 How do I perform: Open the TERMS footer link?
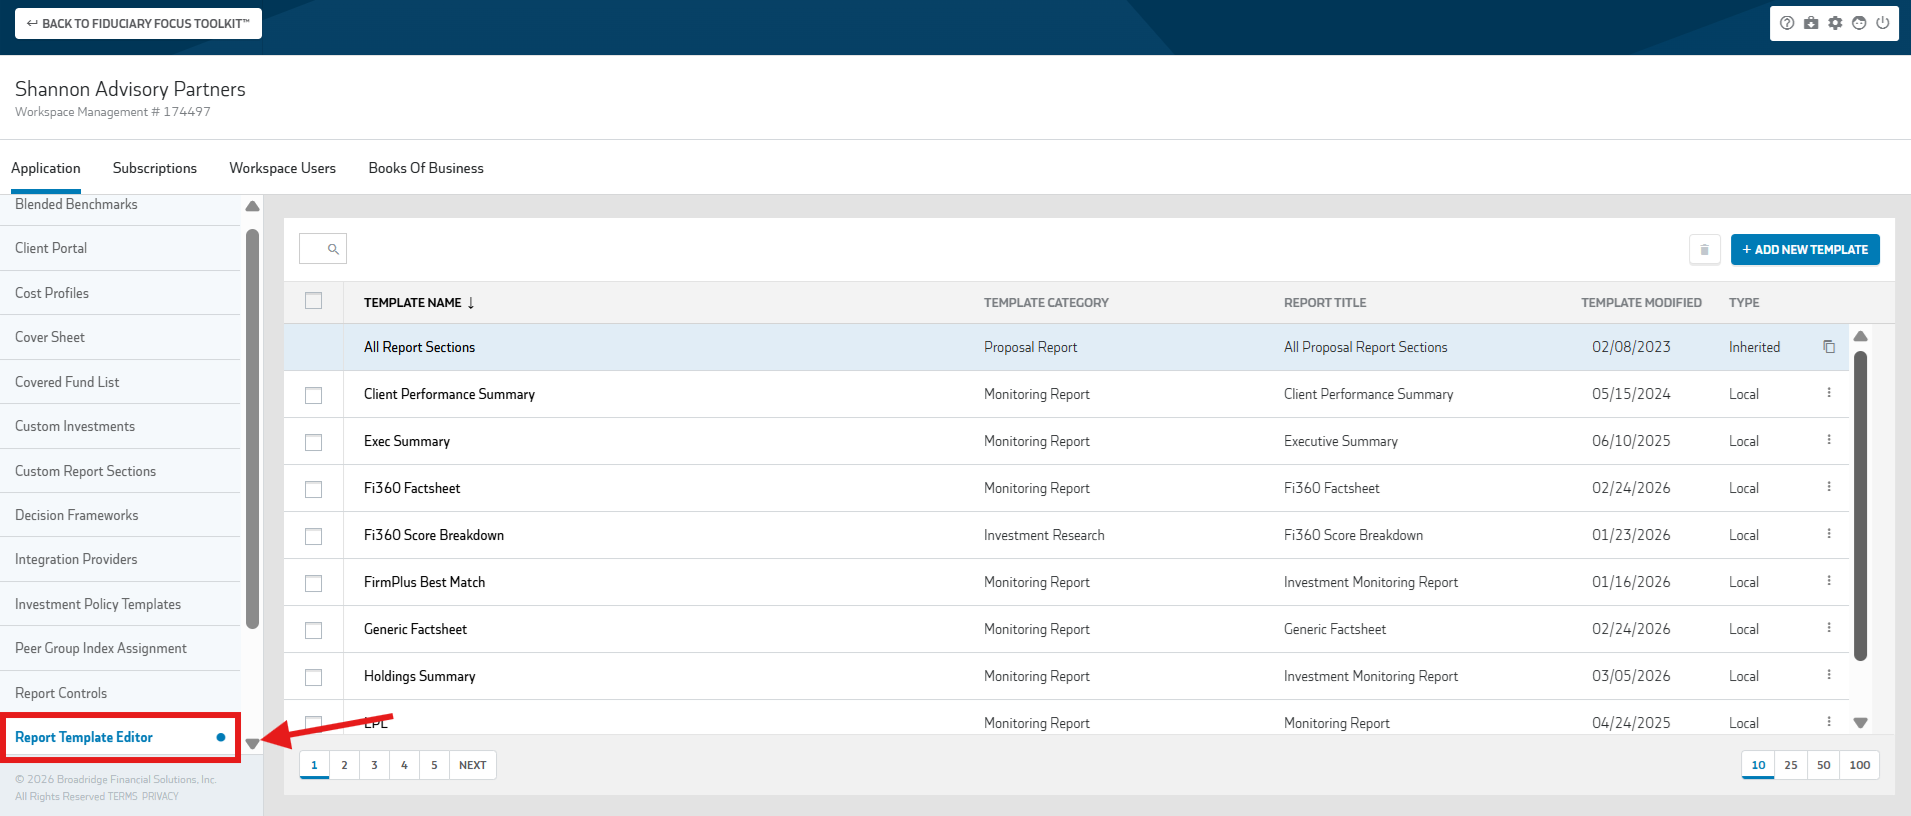coord(122,797)
